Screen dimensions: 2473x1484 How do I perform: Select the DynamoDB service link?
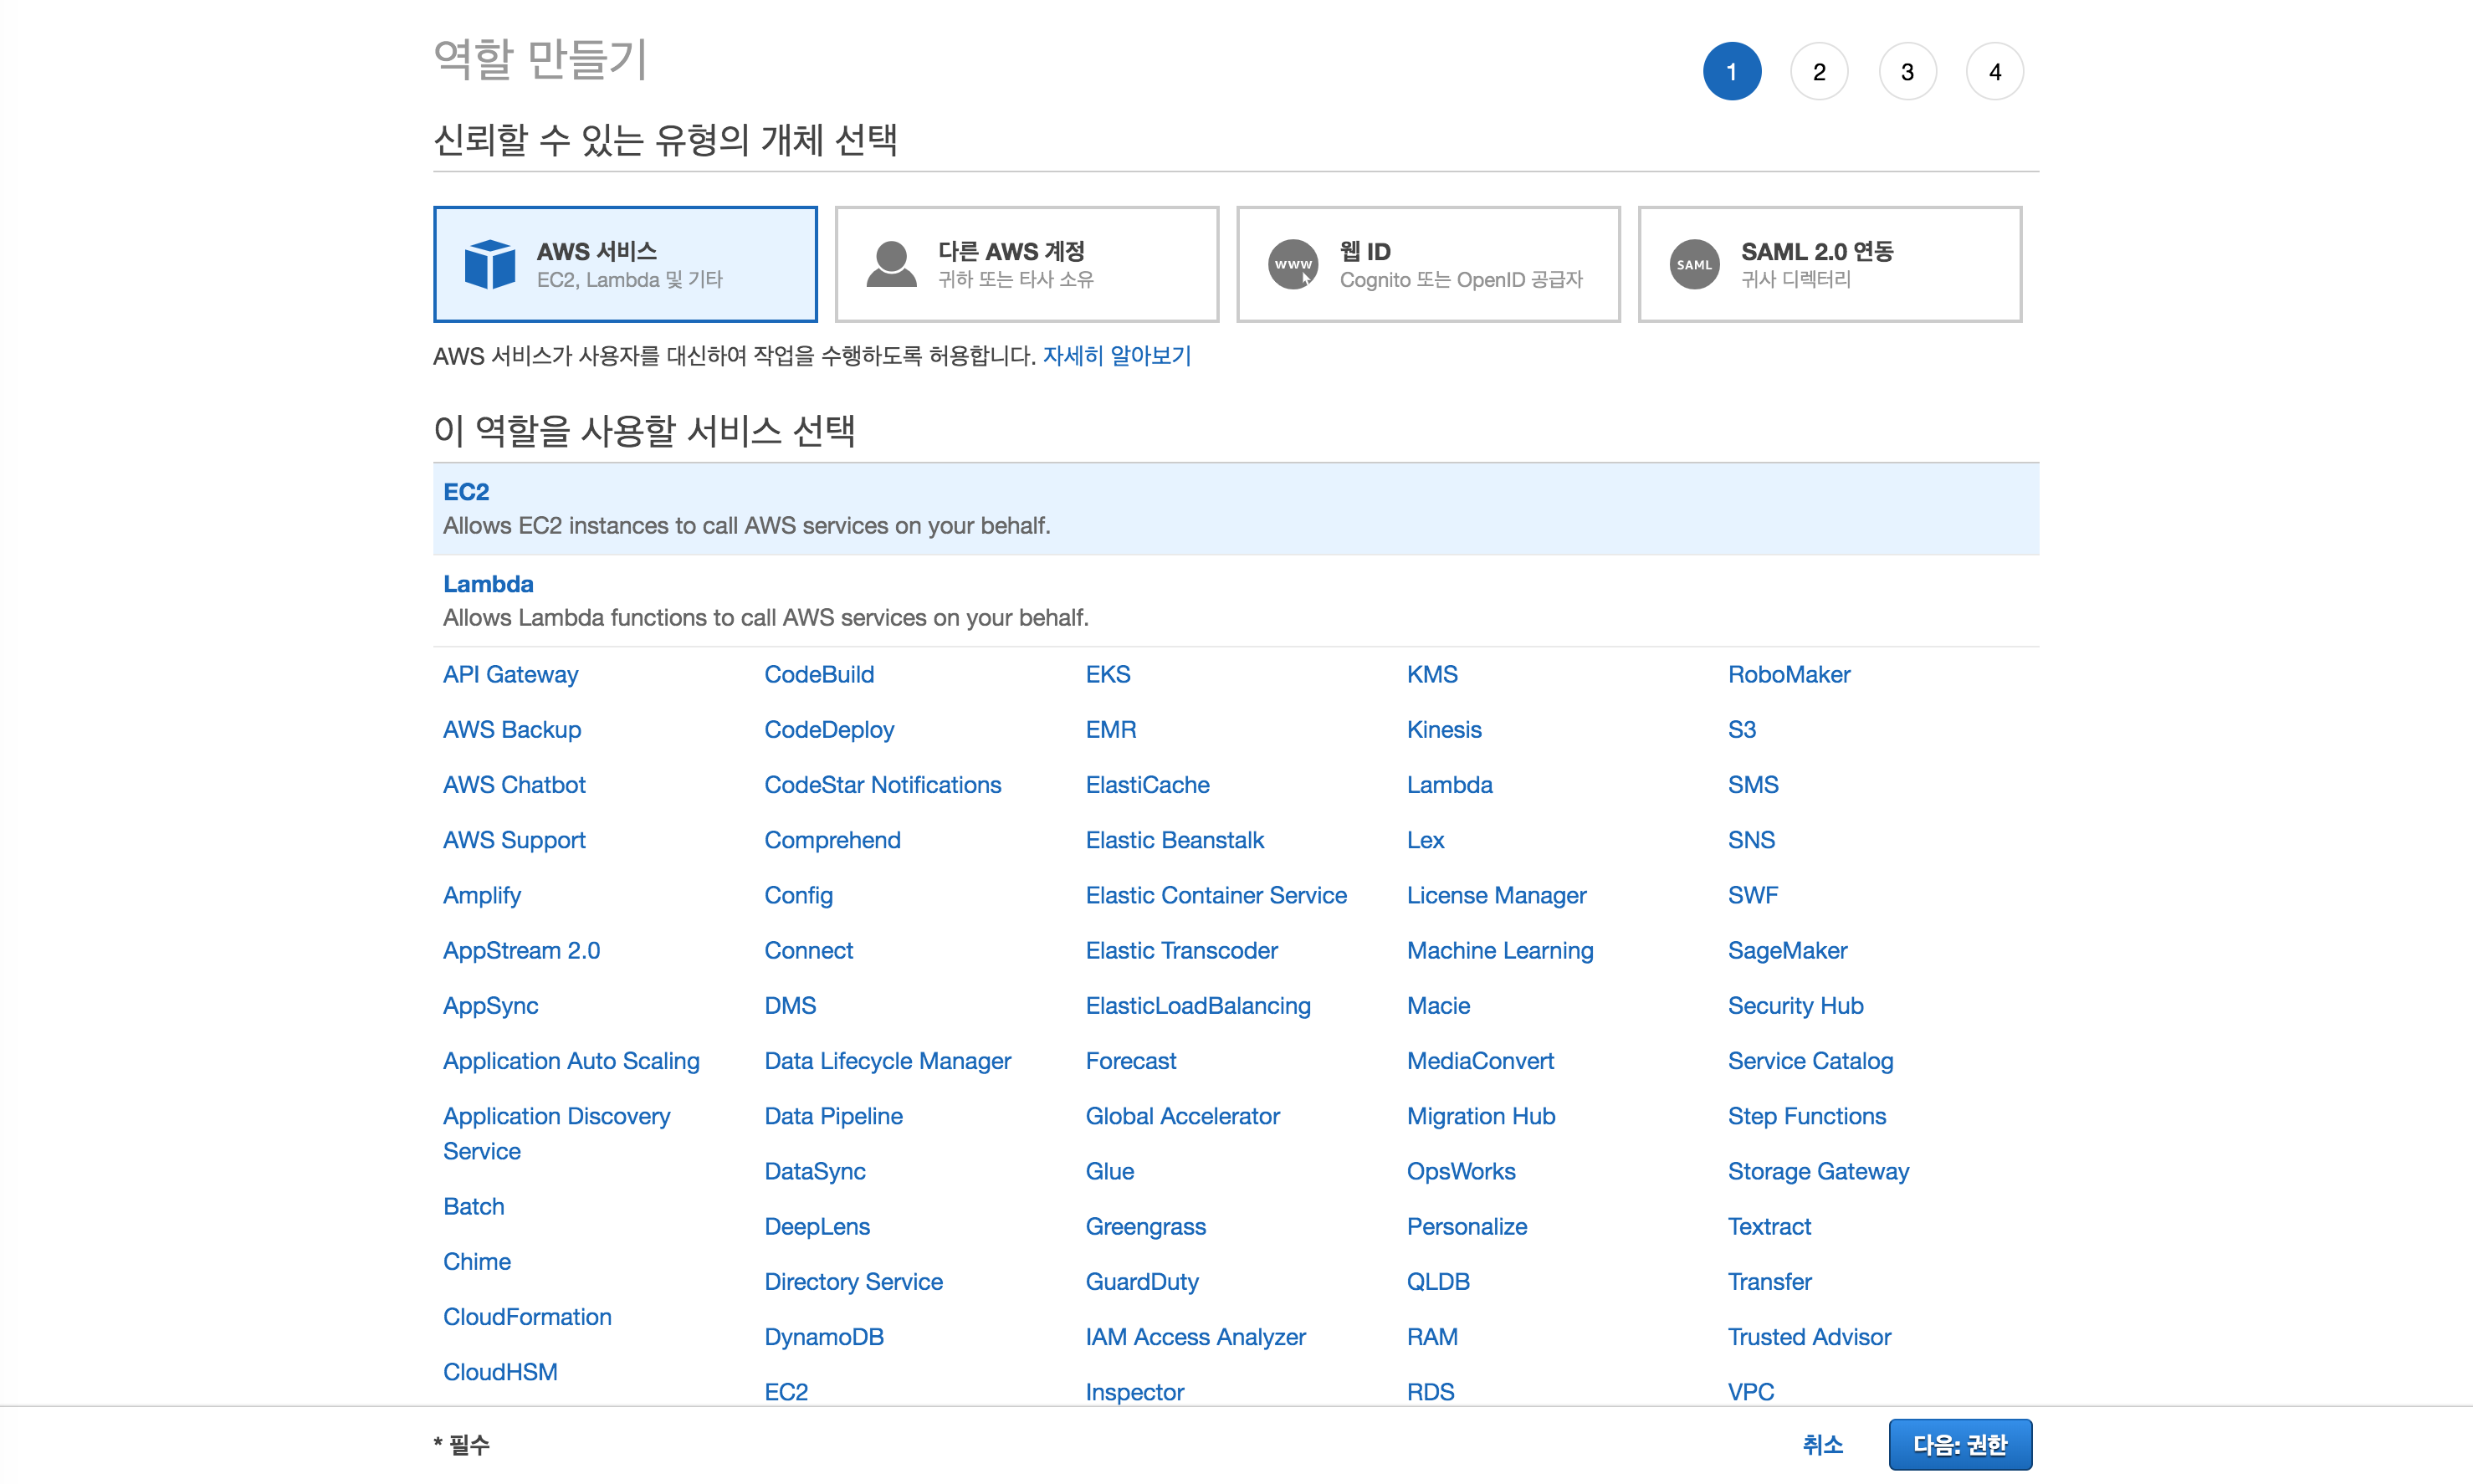[824, 1337]
